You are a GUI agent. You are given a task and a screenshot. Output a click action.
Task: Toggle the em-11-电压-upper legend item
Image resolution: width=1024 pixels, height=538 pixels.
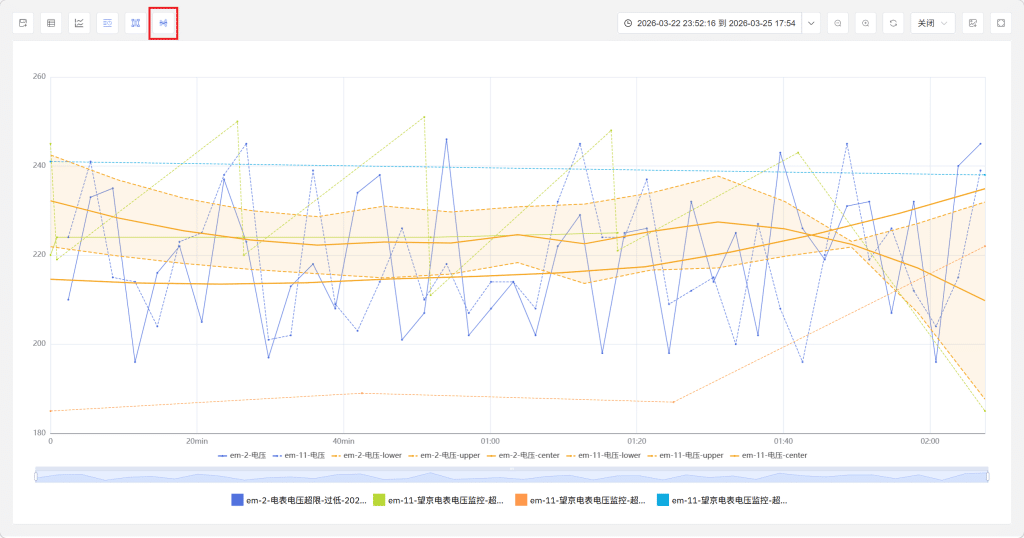coord(685,455)
